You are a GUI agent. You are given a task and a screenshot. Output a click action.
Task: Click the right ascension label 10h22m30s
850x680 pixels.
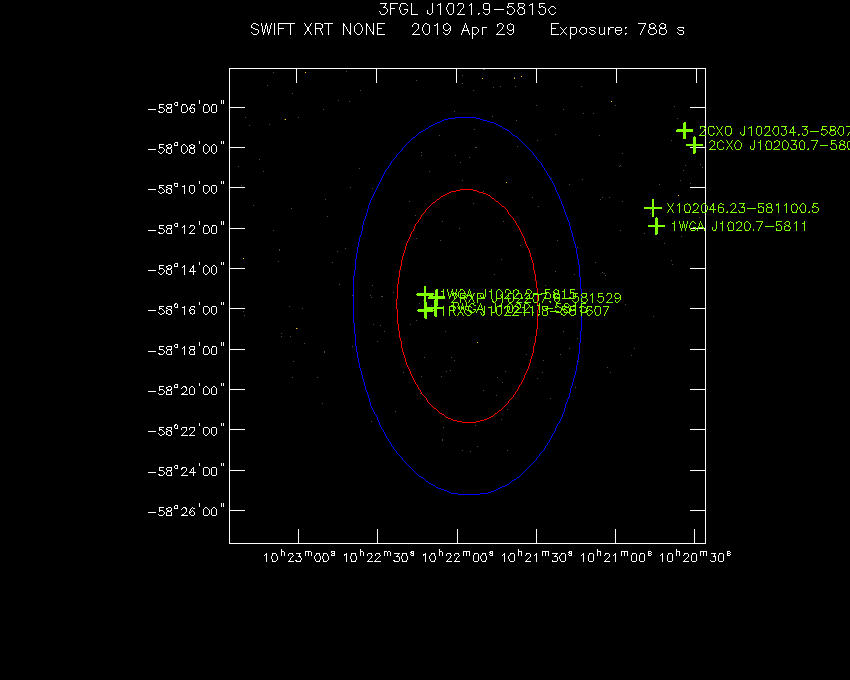tap(379, 557)
